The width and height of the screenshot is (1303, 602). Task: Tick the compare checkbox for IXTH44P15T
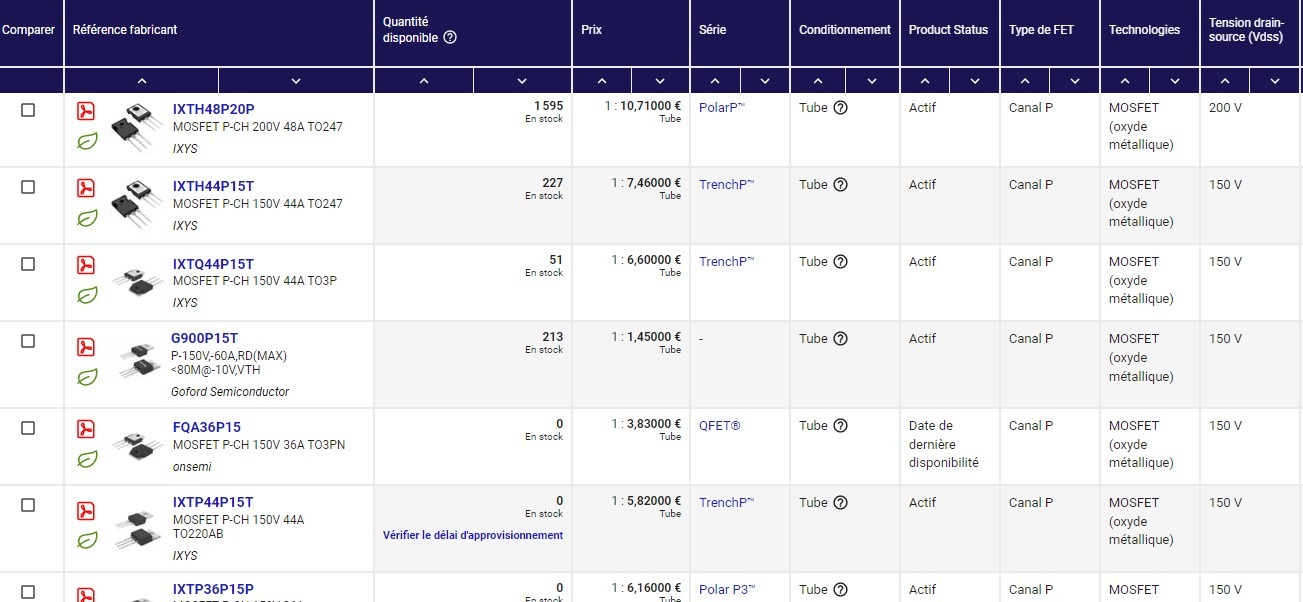click(28, 187)
